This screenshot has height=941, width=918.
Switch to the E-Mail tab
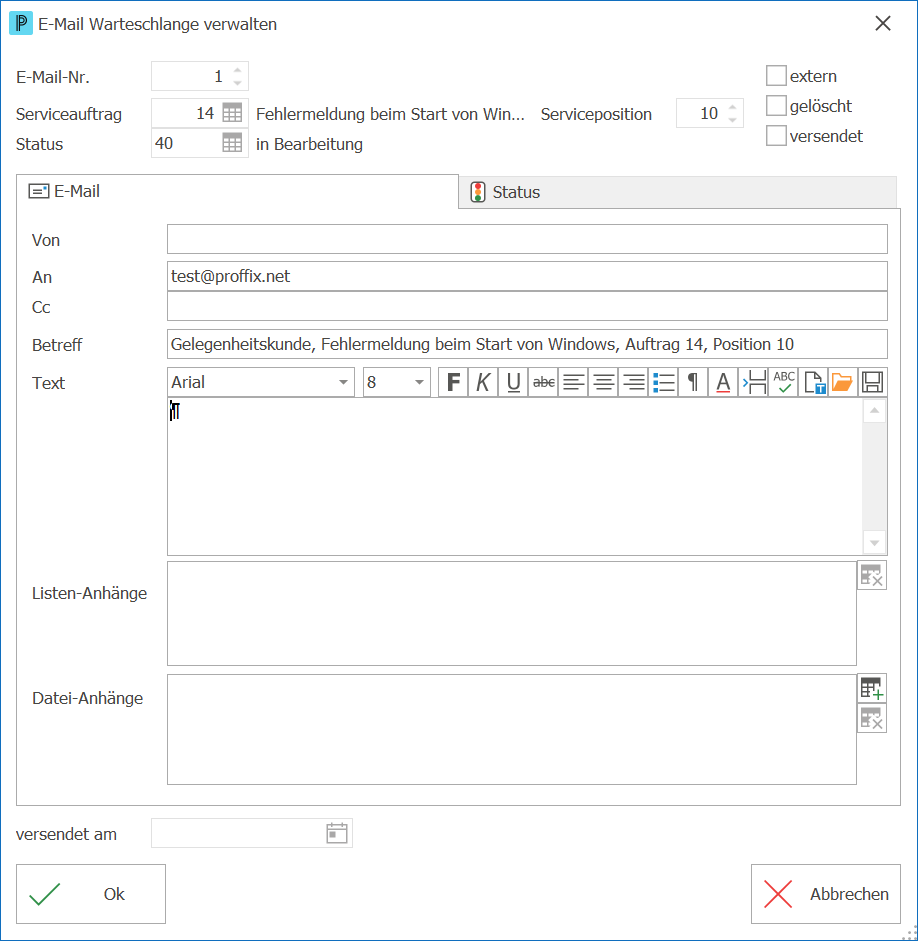[238, 191]
